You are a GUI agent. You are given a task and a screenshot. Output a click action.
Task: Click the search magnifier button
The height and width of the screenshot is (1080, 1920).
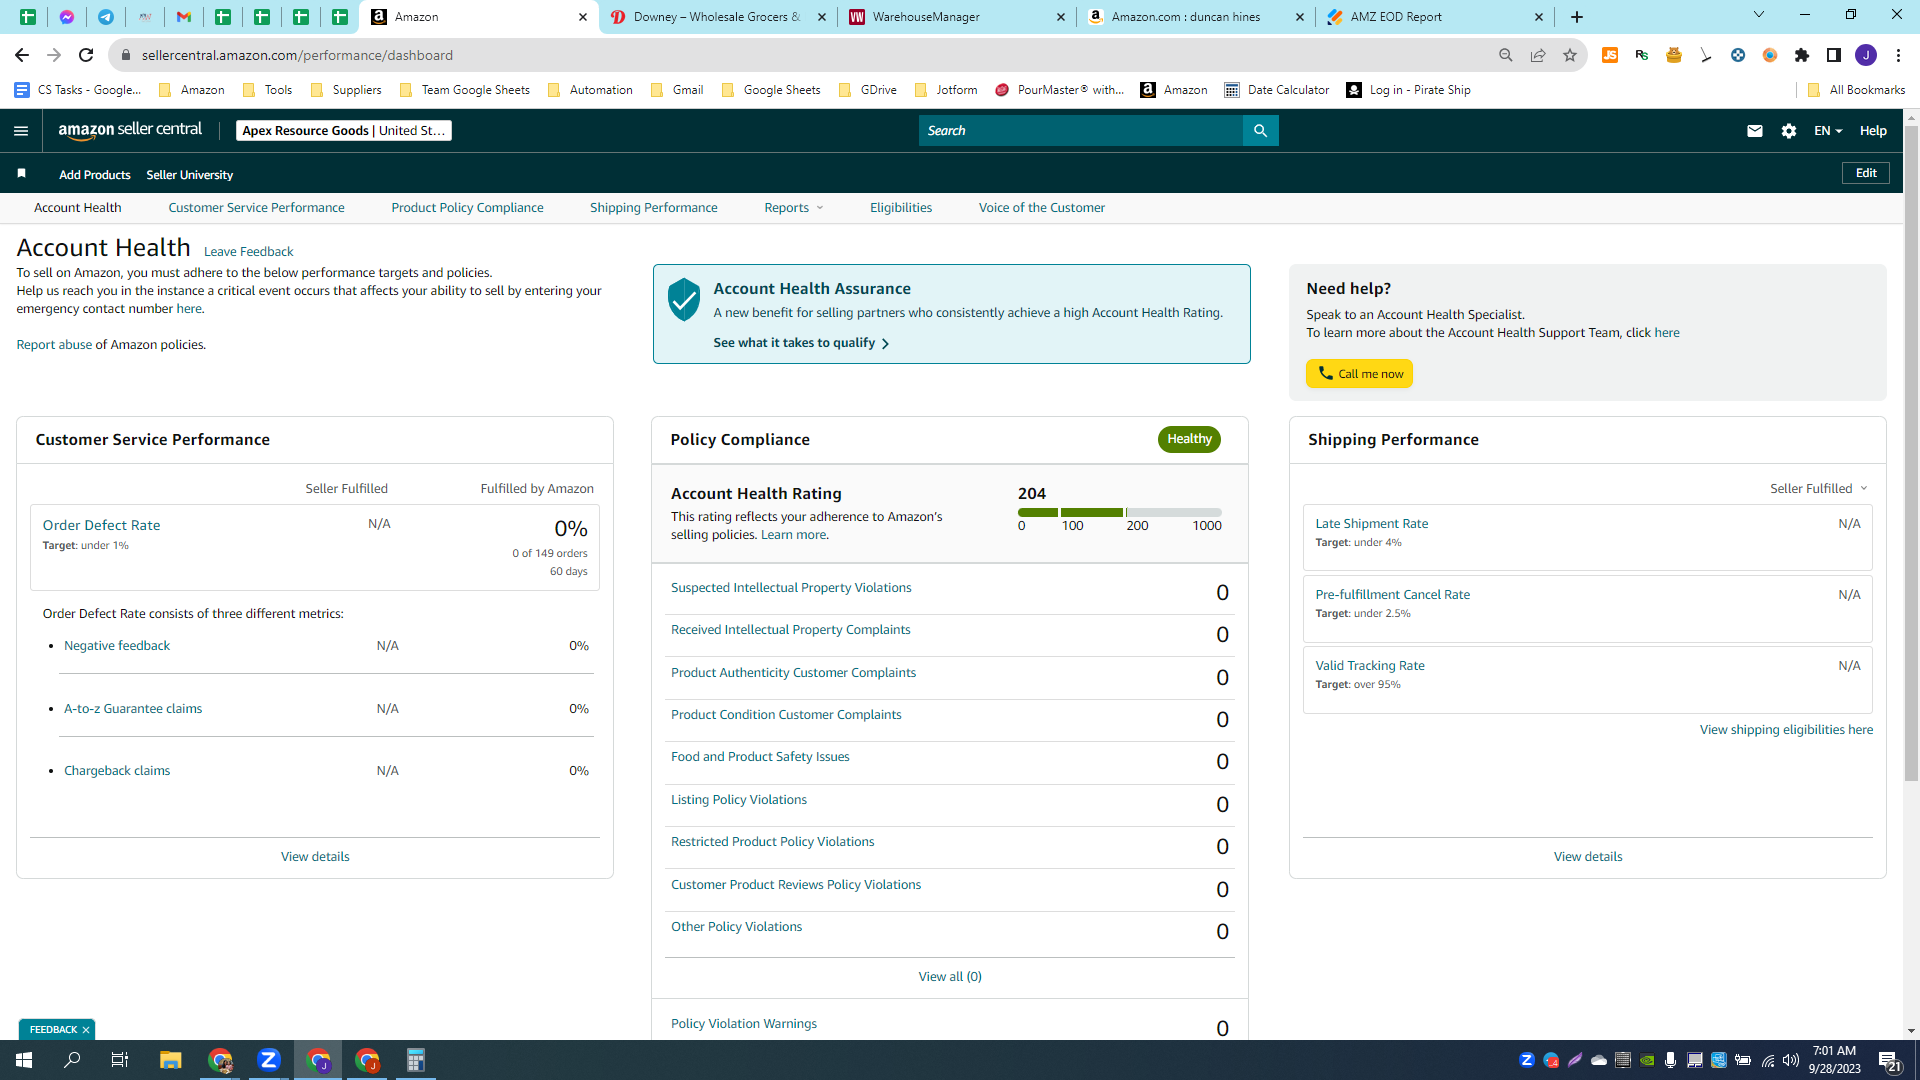[x=1260, y=131]
